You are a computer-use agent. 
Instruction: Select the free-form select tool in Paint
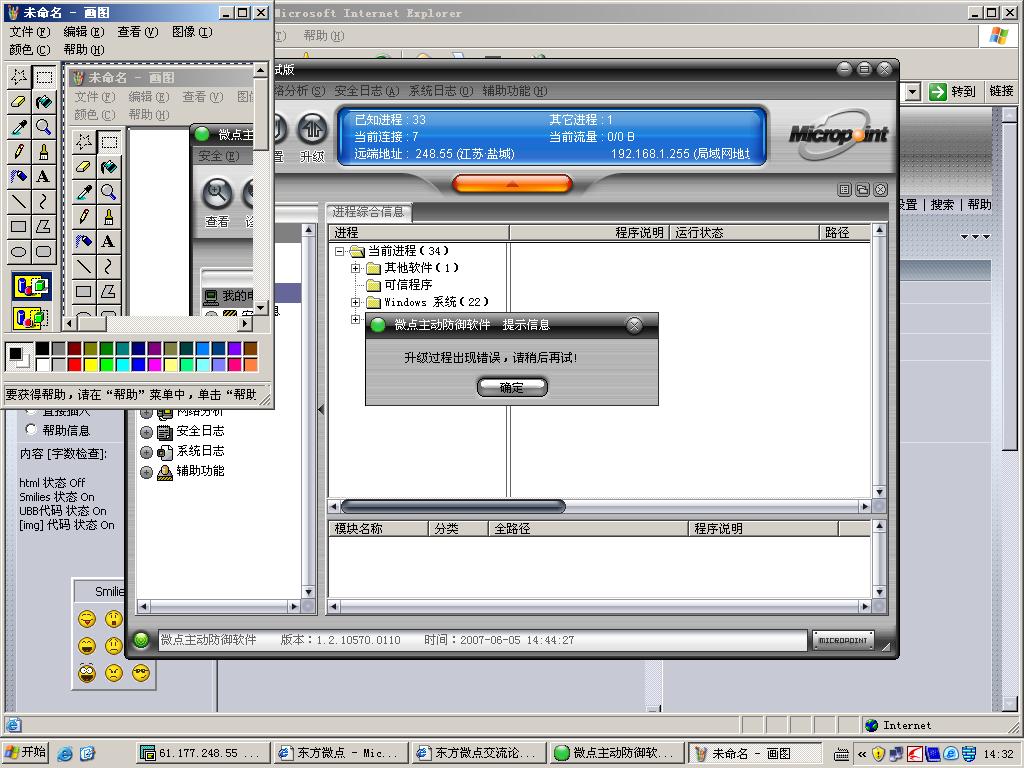(x=19, y=77)
